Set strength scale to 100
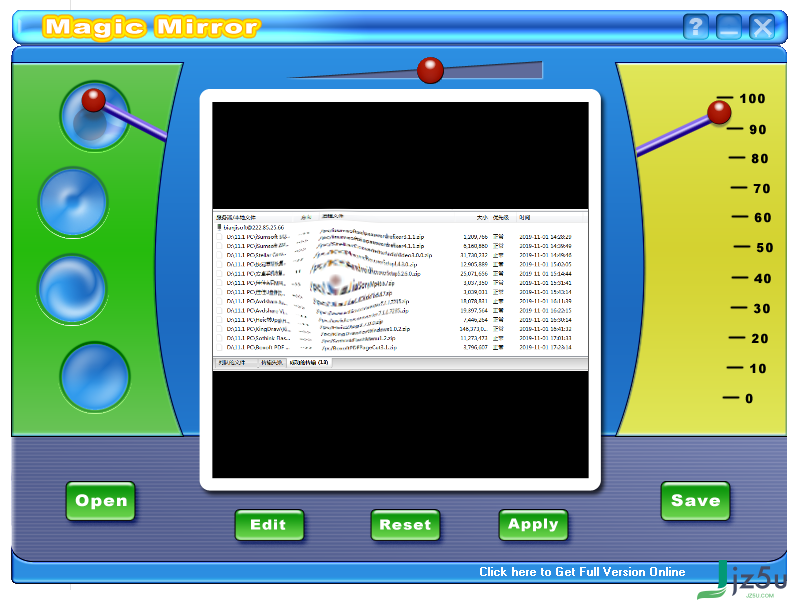Image resolution: width=800 pixels, height=600 pixels. [x=741, y=98]
